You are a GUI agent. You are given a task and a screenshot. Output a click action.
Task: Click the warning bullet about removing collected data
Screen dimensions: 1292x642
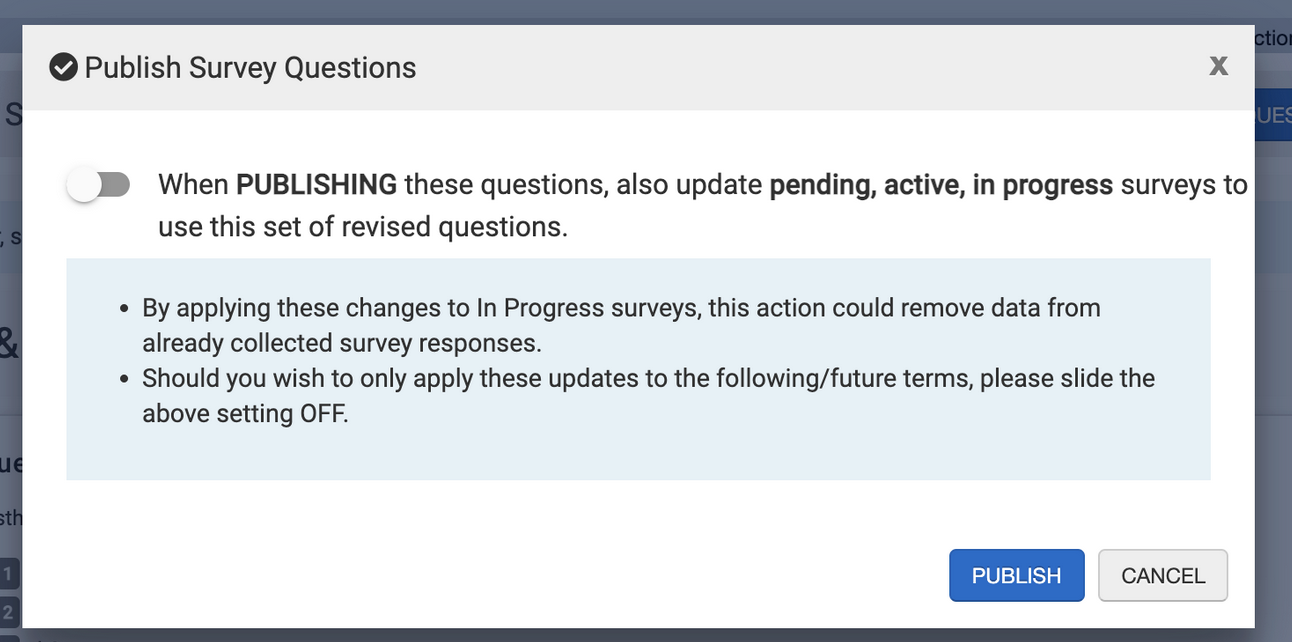[x=620, y=308]
